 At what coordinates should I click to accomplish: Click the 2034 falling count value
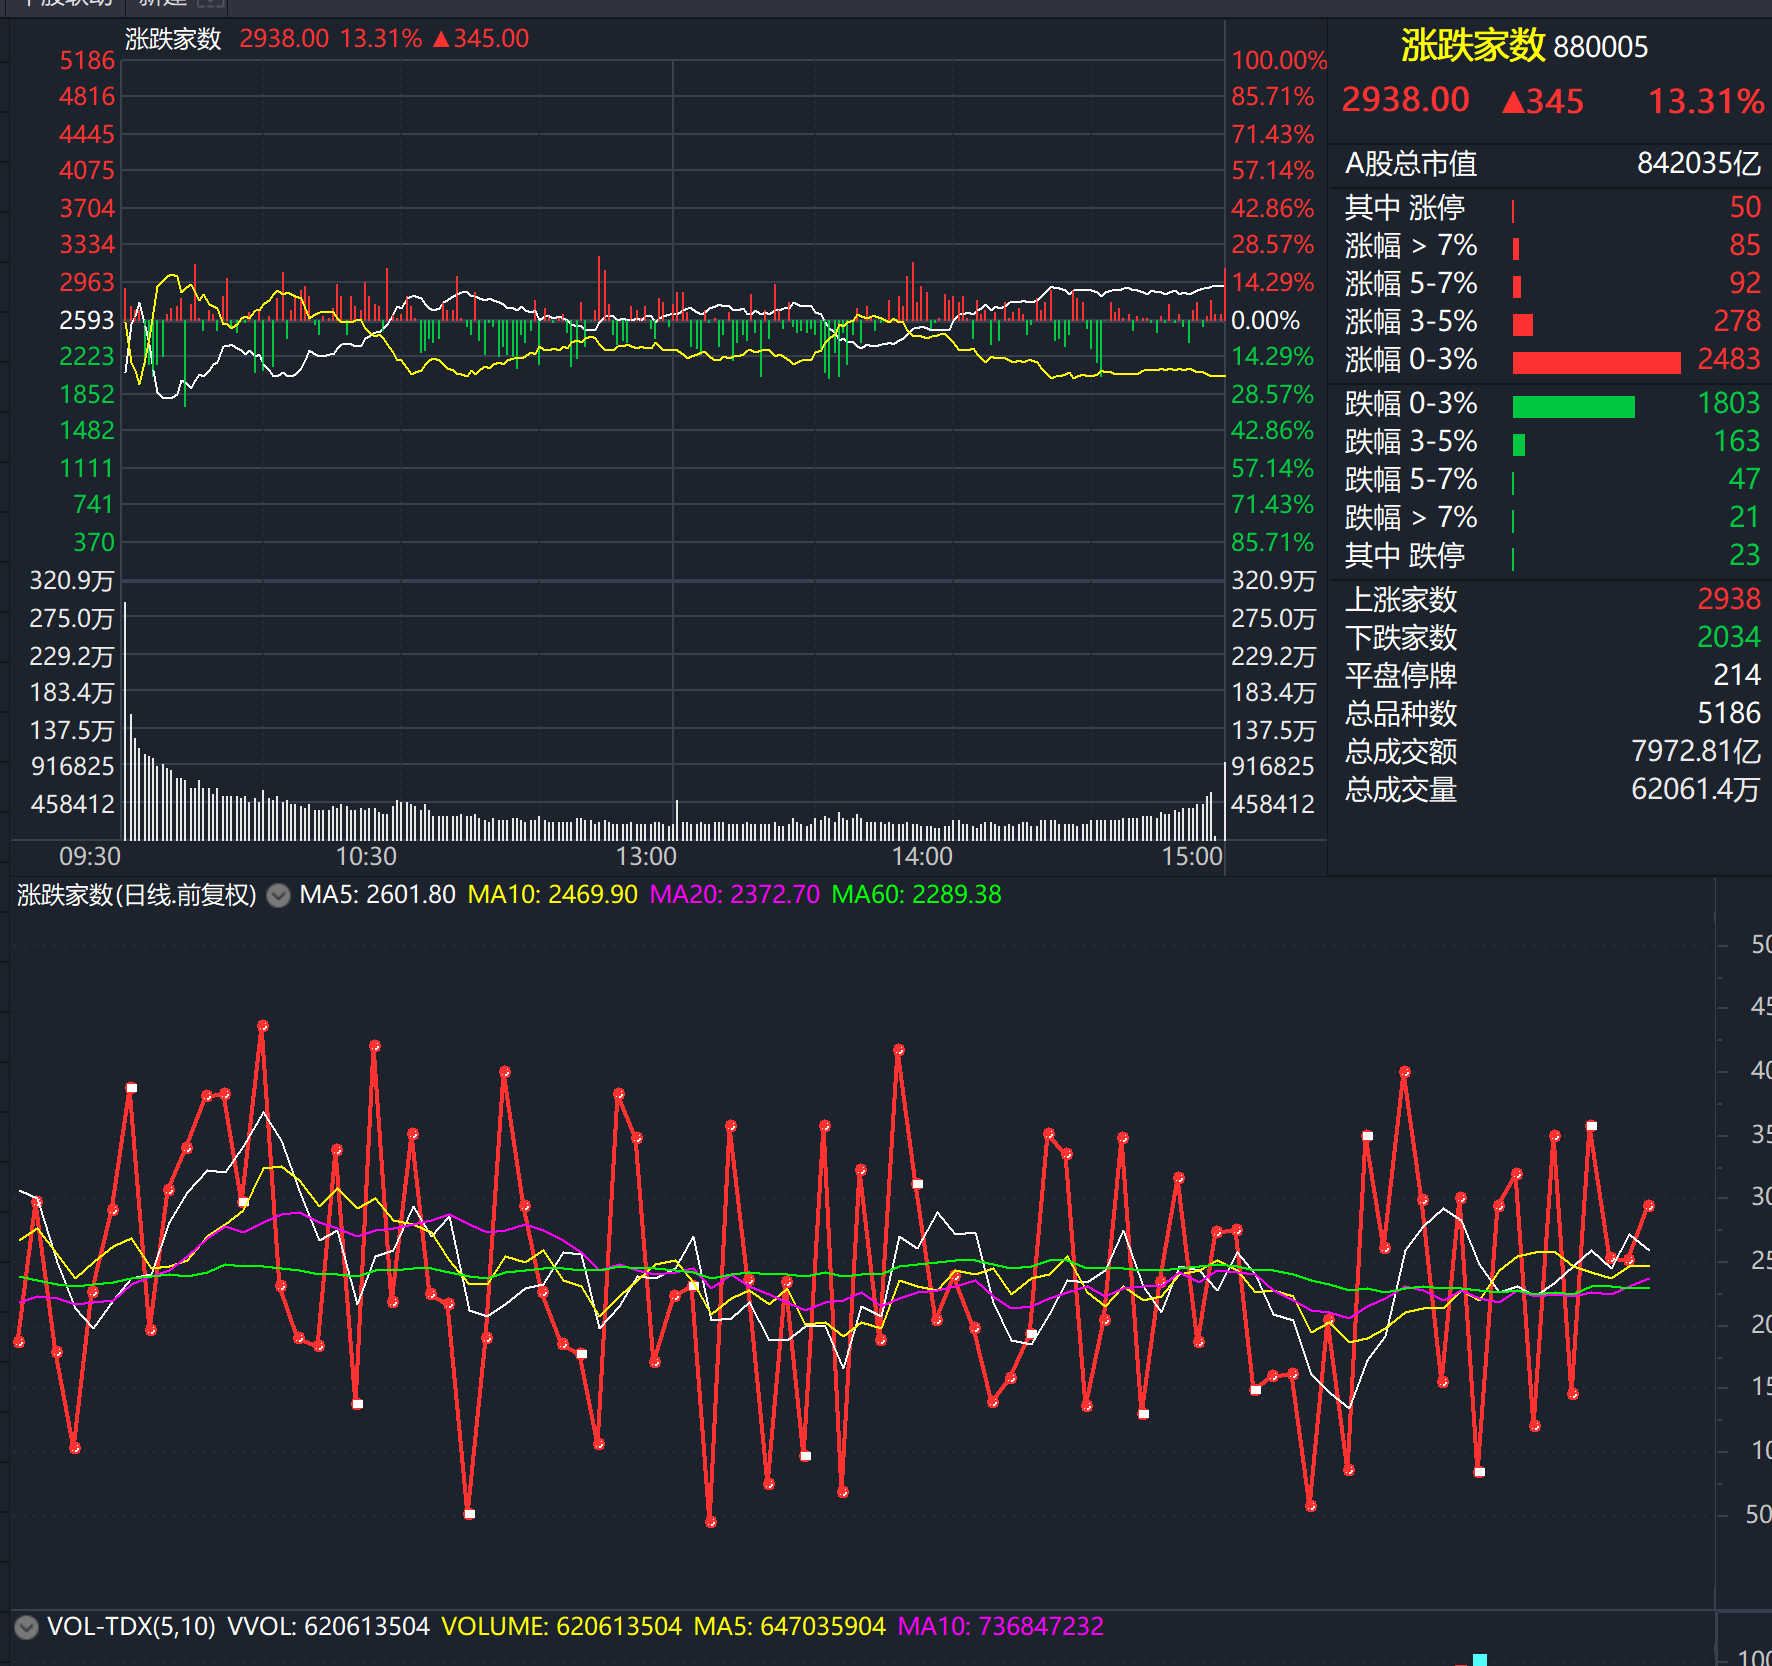click(x=1728, y=637)
